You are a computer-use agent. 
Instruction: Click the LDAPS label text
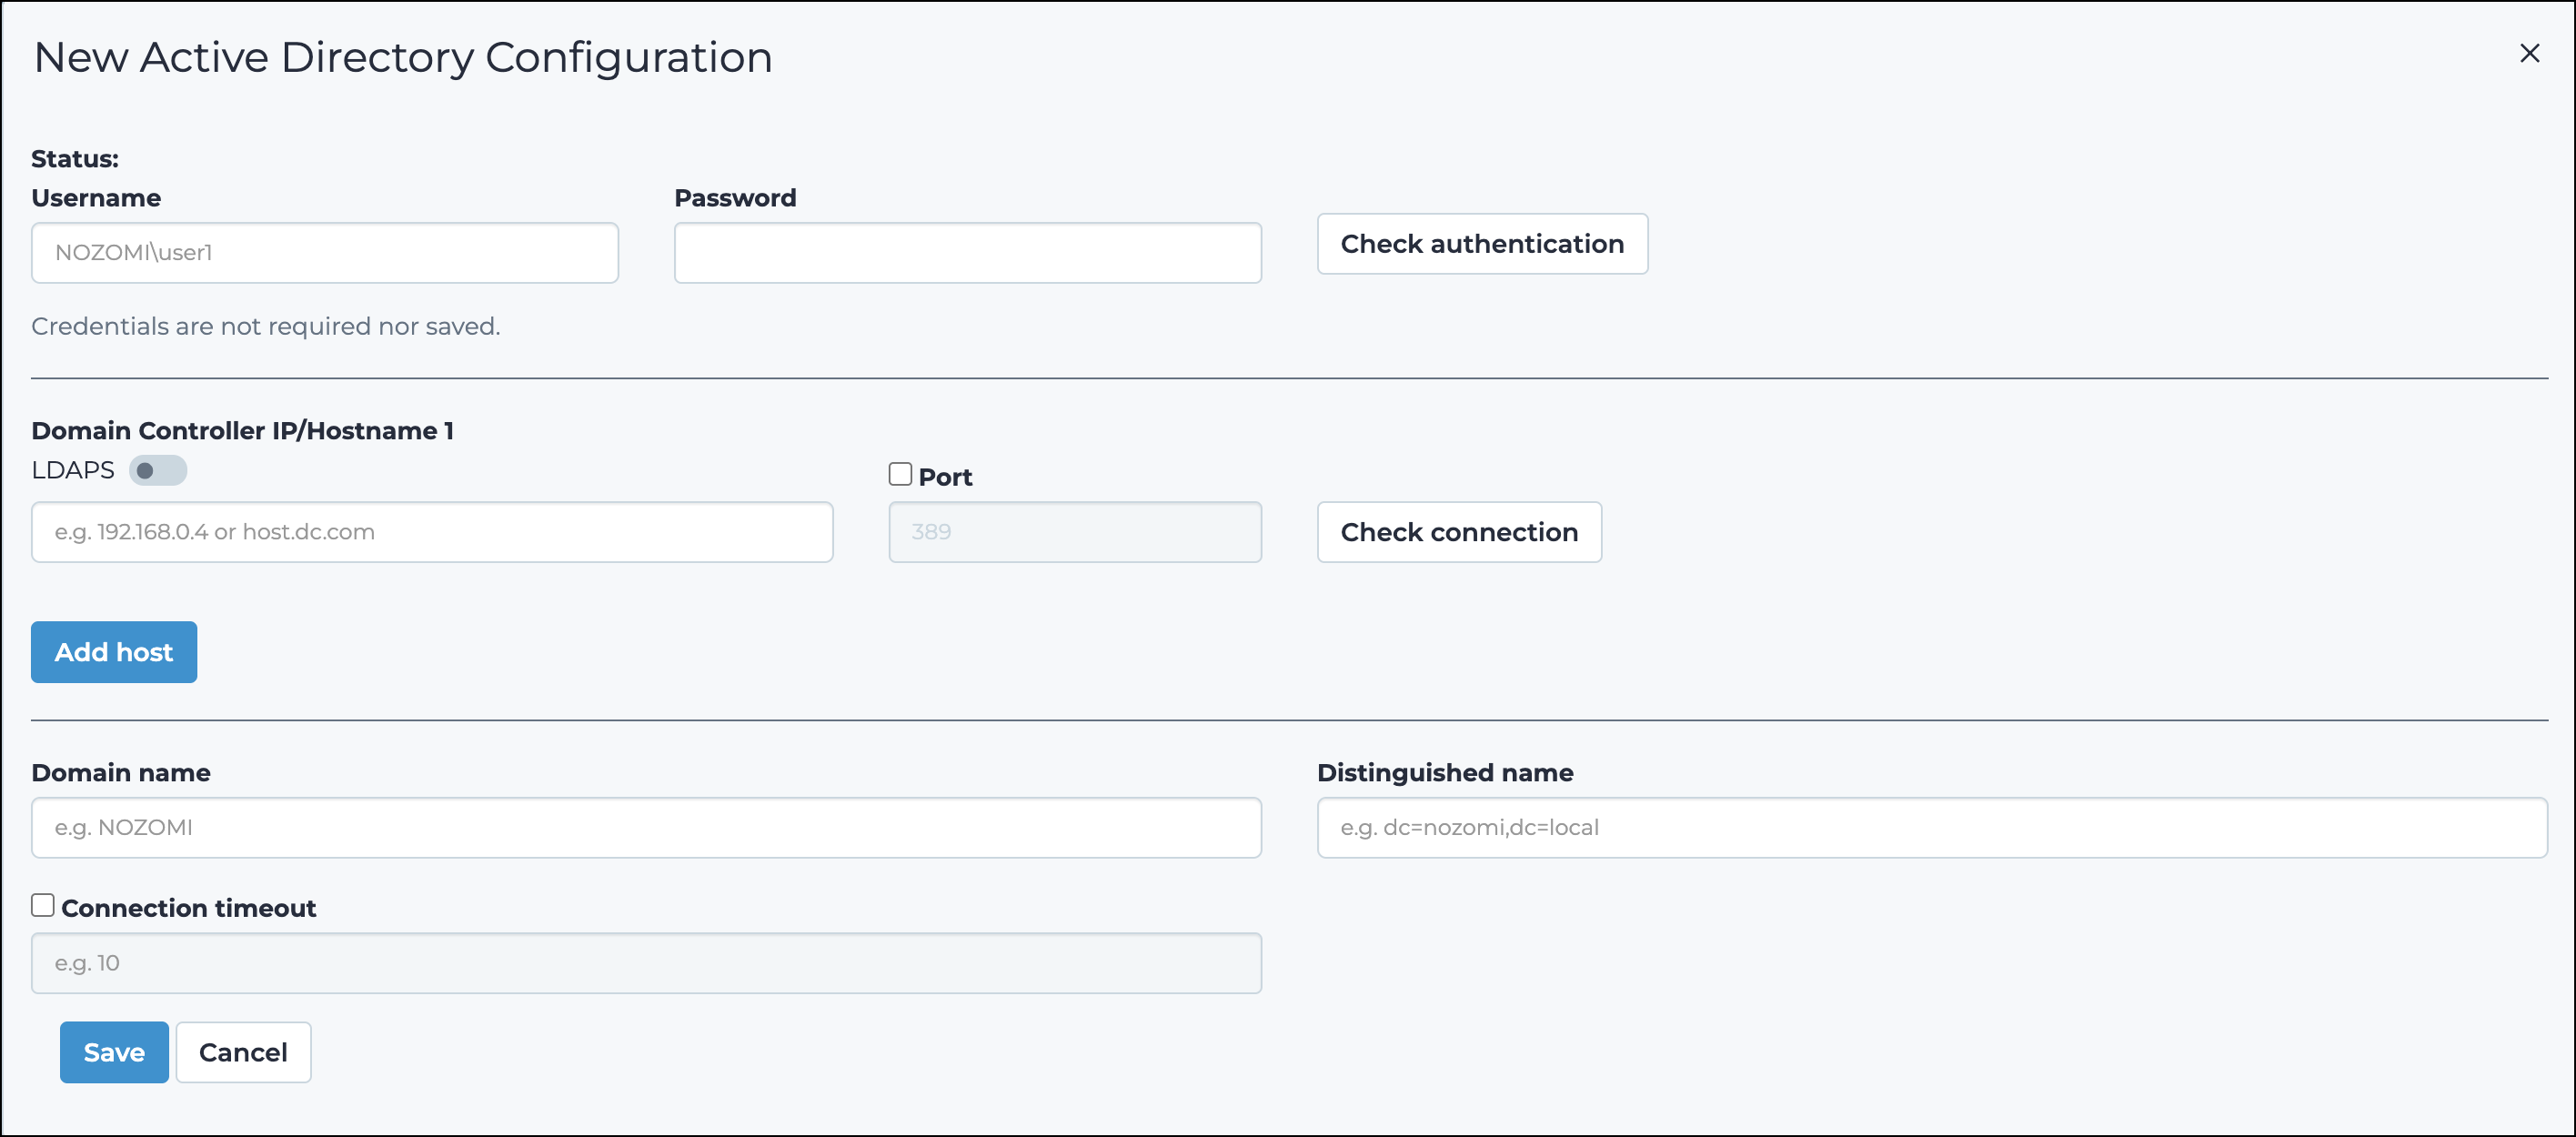coord(73,470)
